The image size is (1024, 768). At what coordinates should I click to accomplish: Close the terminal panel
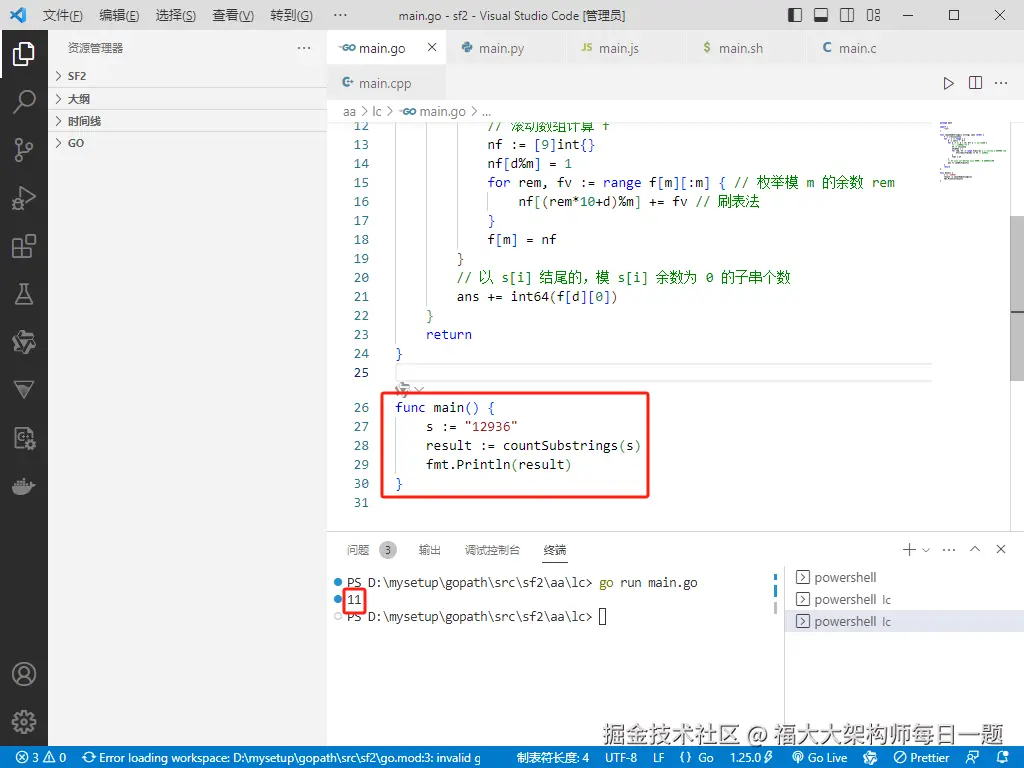(x=1000, y=549)
